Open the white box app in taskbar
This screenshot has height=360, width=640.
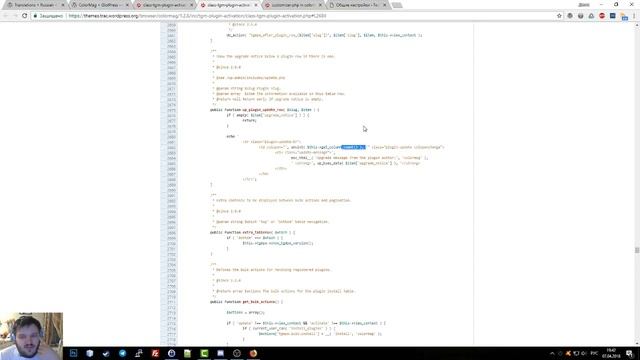point(90,353)
